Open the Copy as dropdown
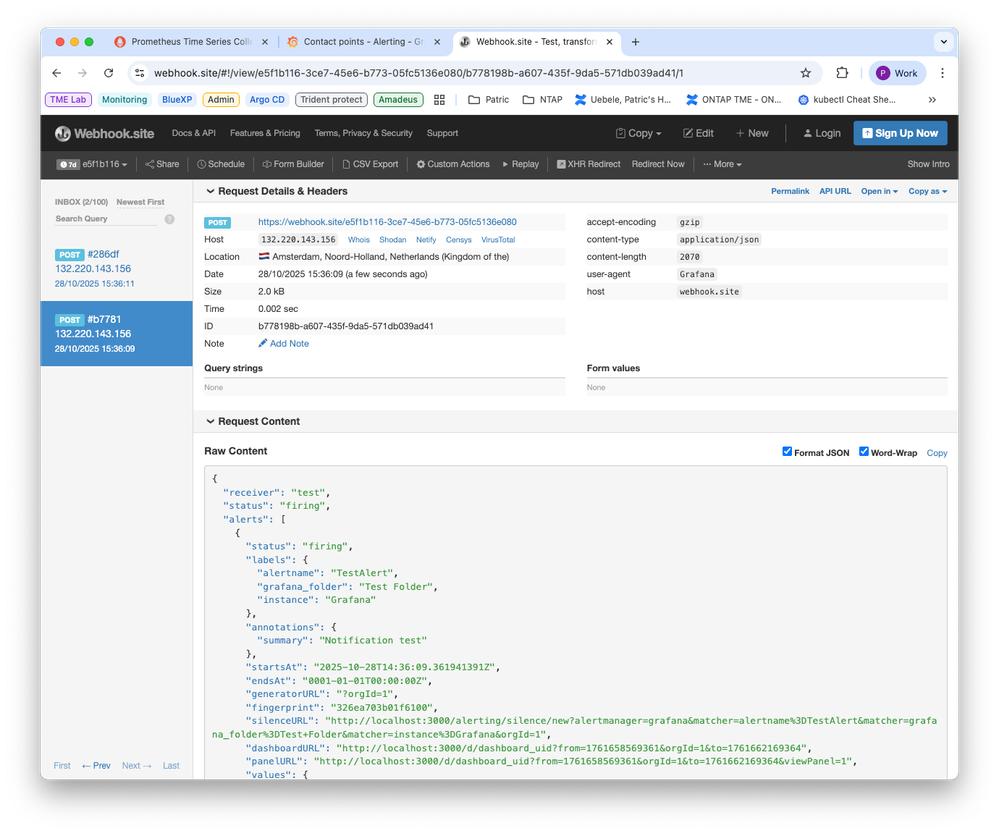The width and height of the screenshot is (999, 833). [927, 191]
